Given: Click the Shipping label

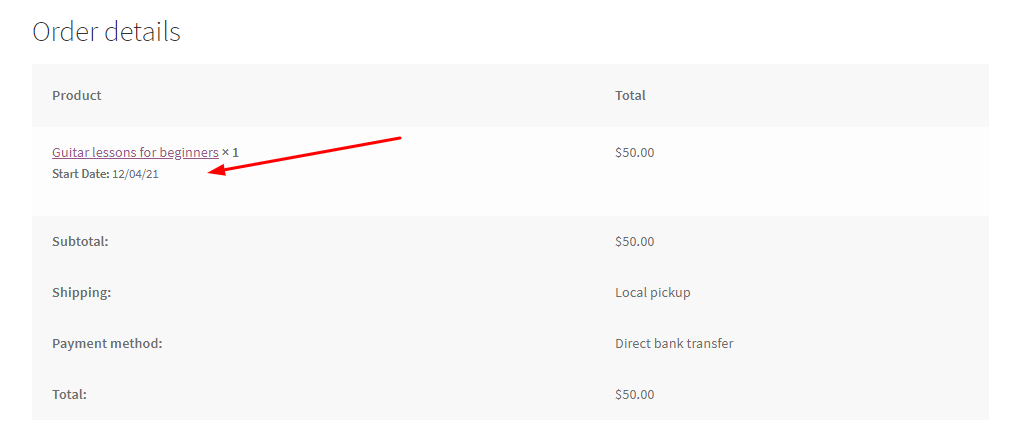Looking at the screenshot, I should (82, 293).
